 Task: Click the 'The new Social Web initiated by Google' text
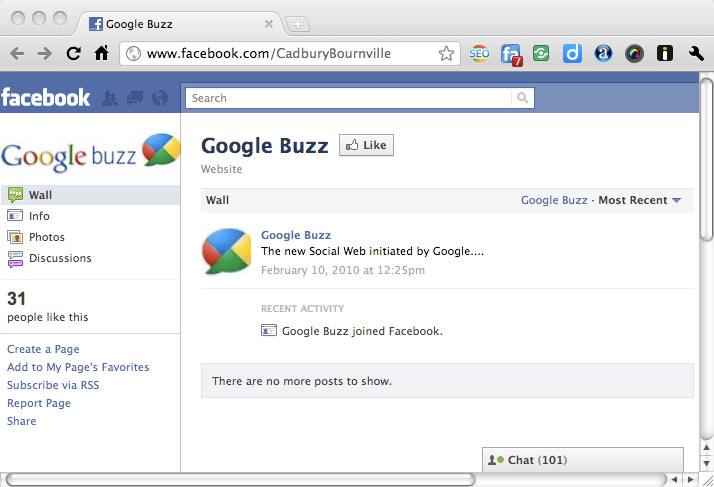pyautogui.click(x=372, y=251)
